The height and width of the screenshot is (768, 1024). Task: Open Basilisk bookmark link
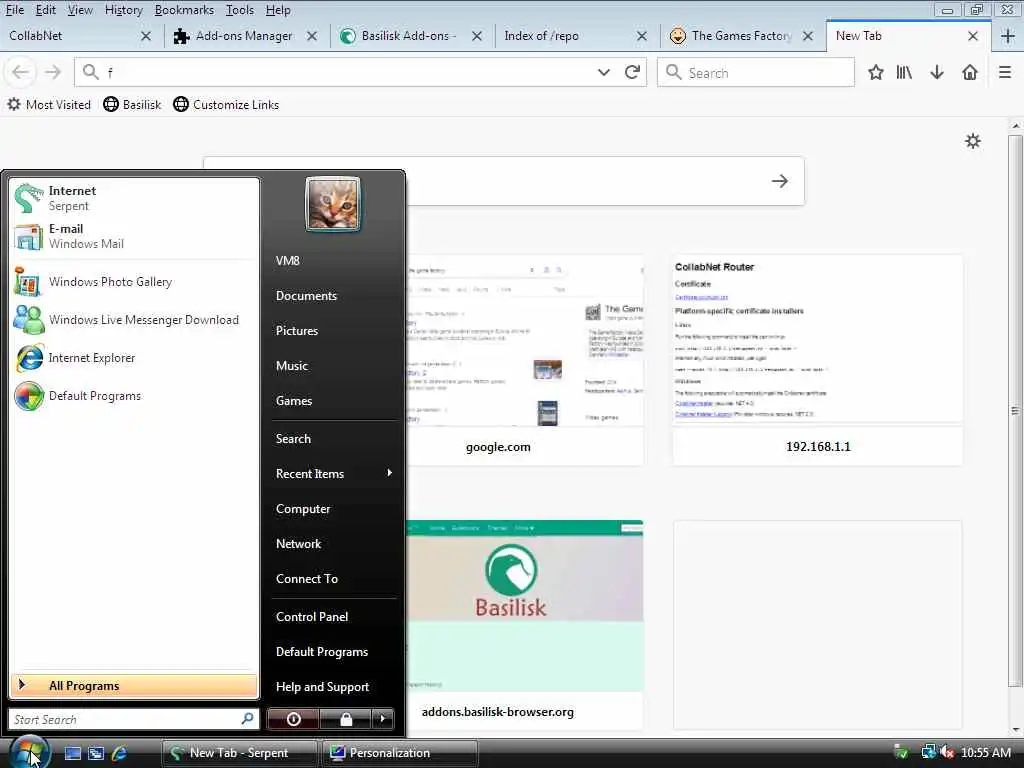click(x=132, y=104)
